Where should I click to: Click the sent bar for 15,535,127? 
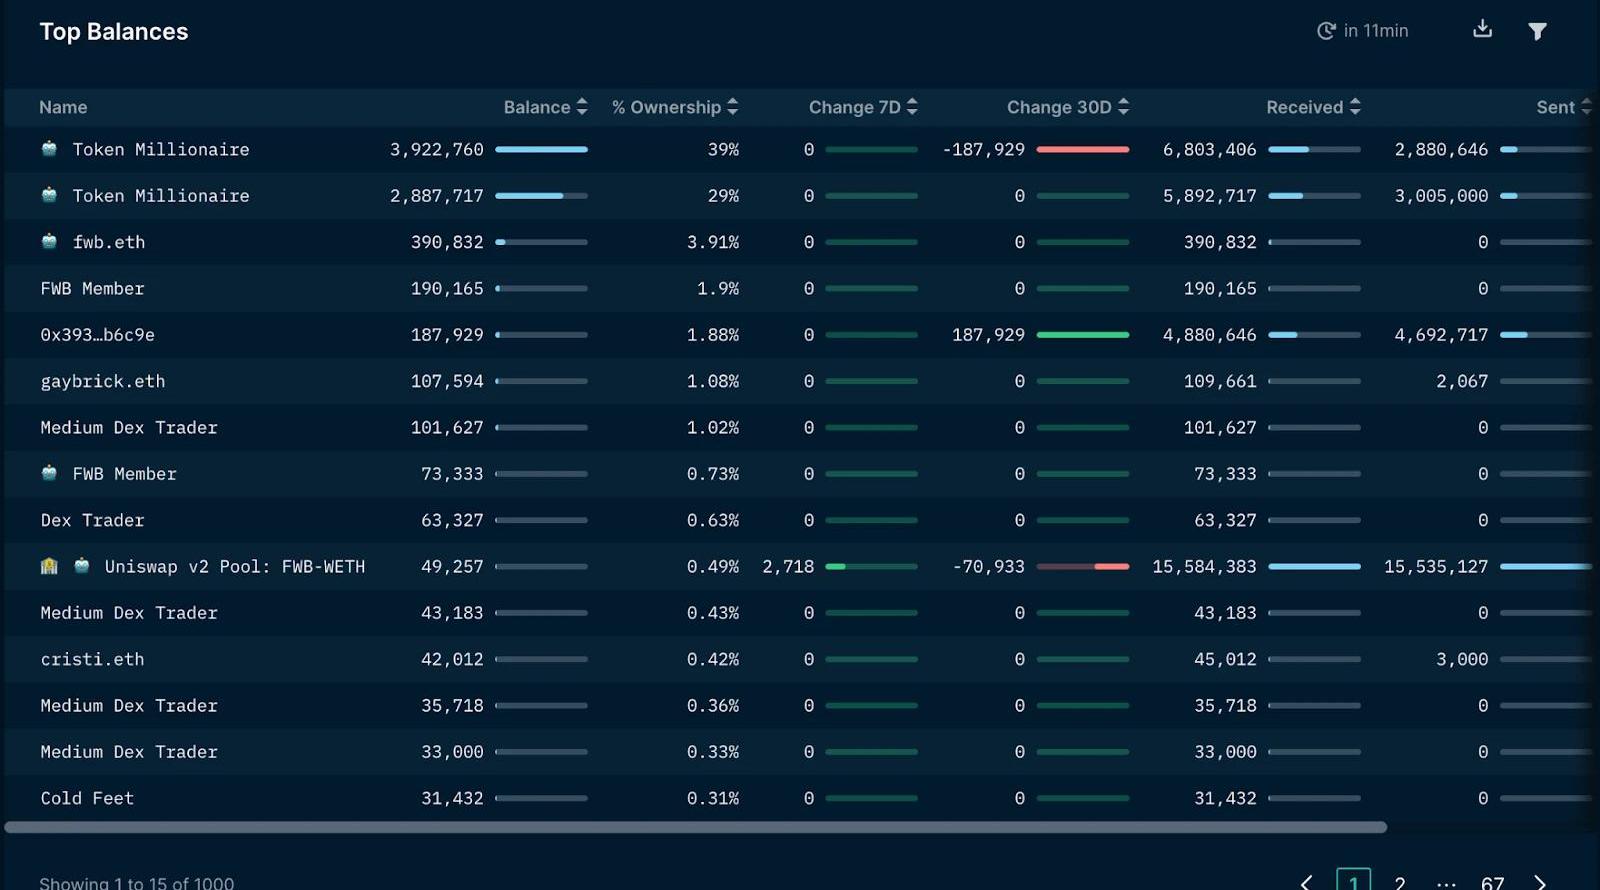(x=1546, y=567)
